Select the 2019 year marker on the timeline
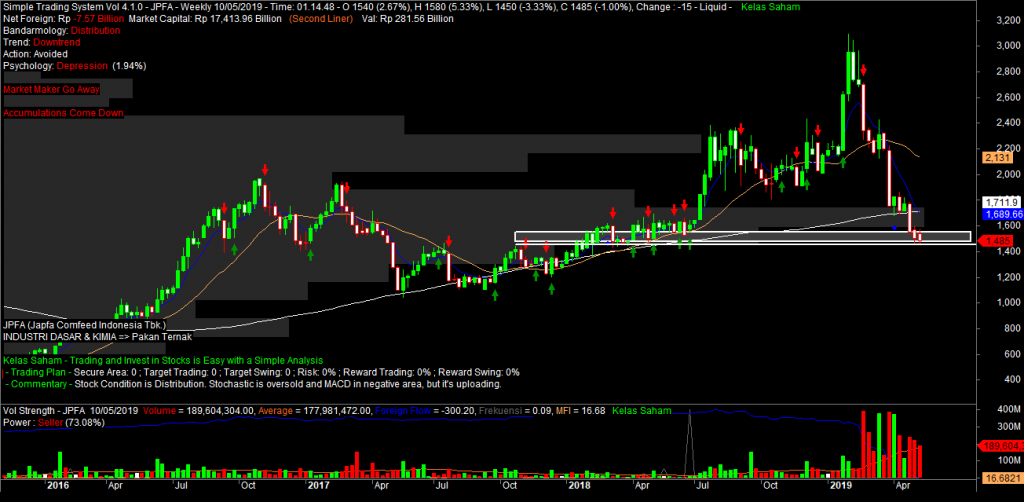Screen dimensions: 1024x502 click(x=838, y=484)
